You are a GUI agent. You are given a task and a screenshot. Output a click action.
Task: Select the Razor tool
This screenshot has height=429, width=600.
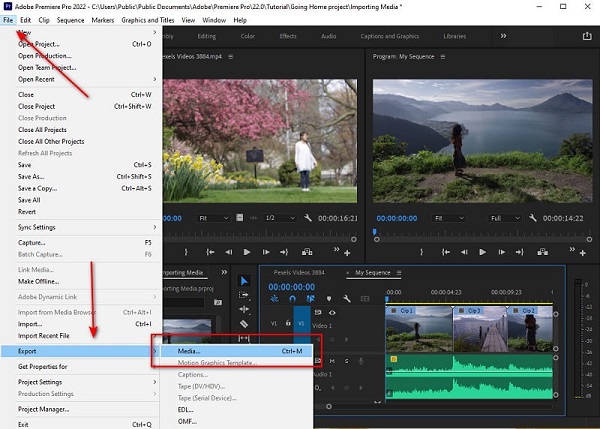click(x=244, y=324)
